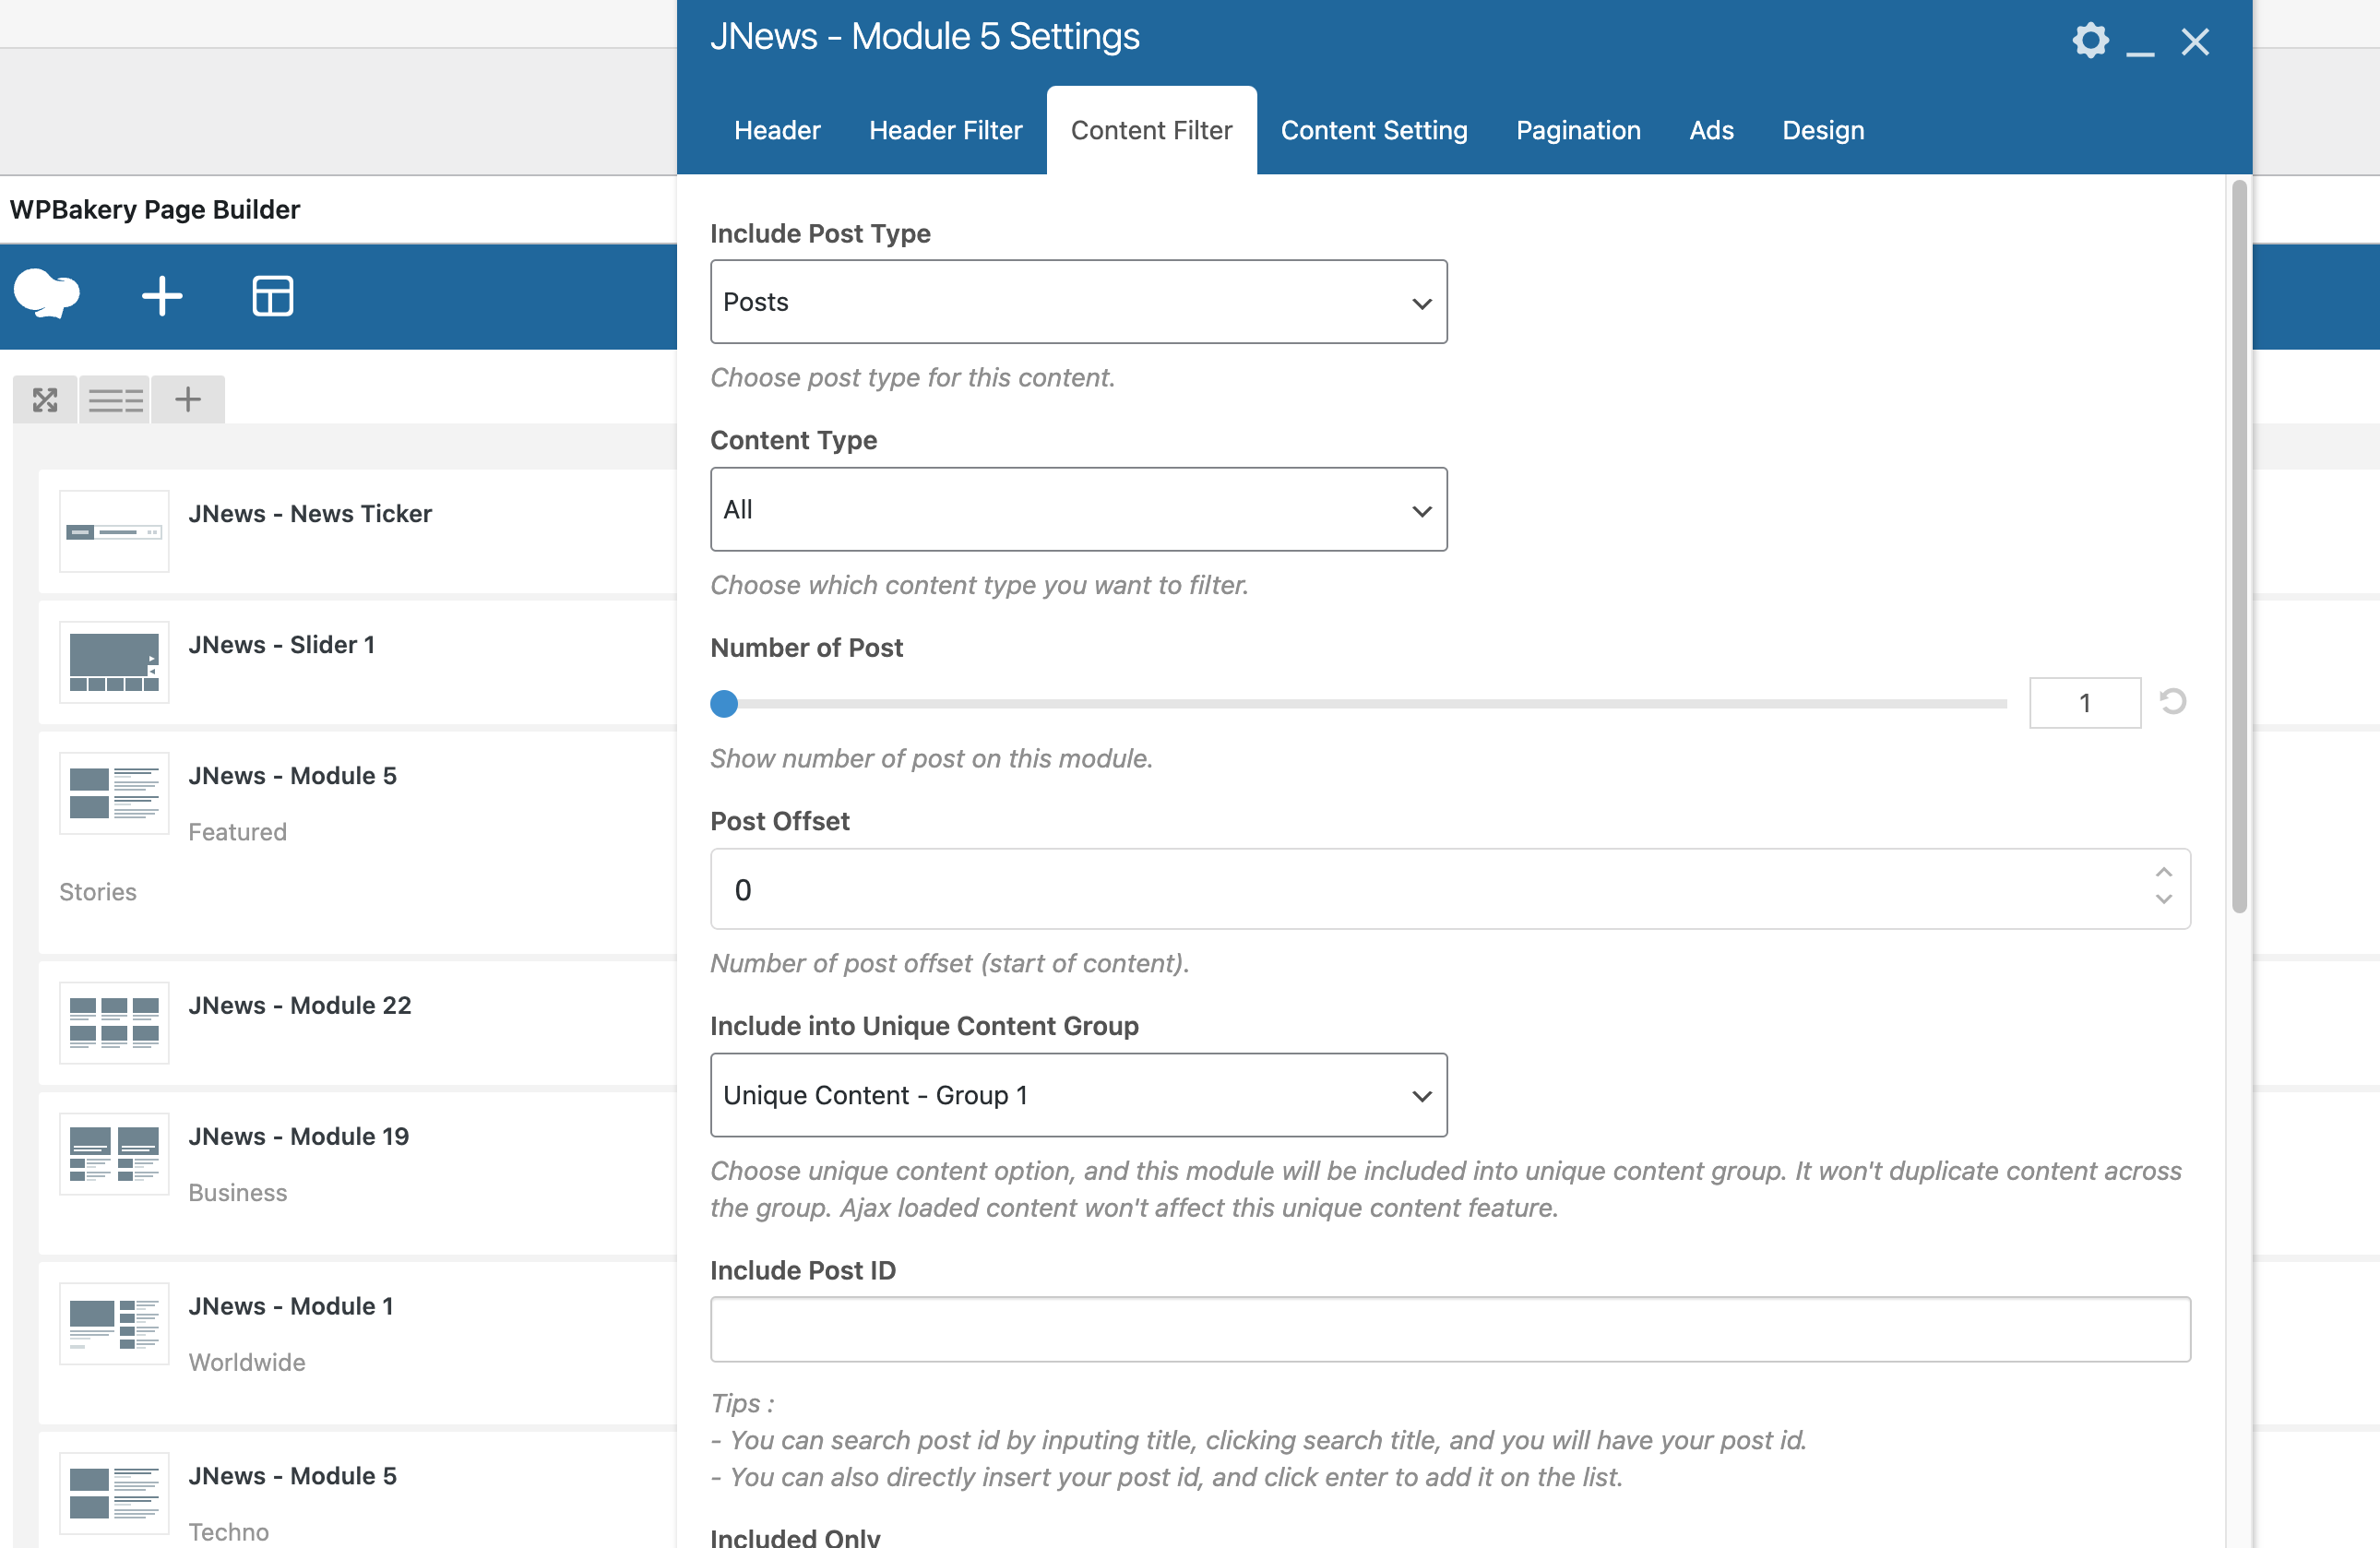
Task: Click the row move handle icon
Action: point(45,400)
